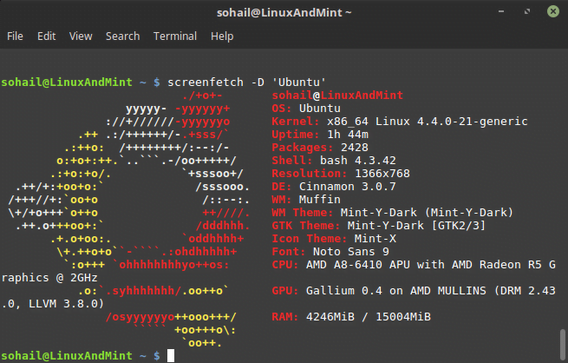Maximize the terminal window

pos(527,12)
